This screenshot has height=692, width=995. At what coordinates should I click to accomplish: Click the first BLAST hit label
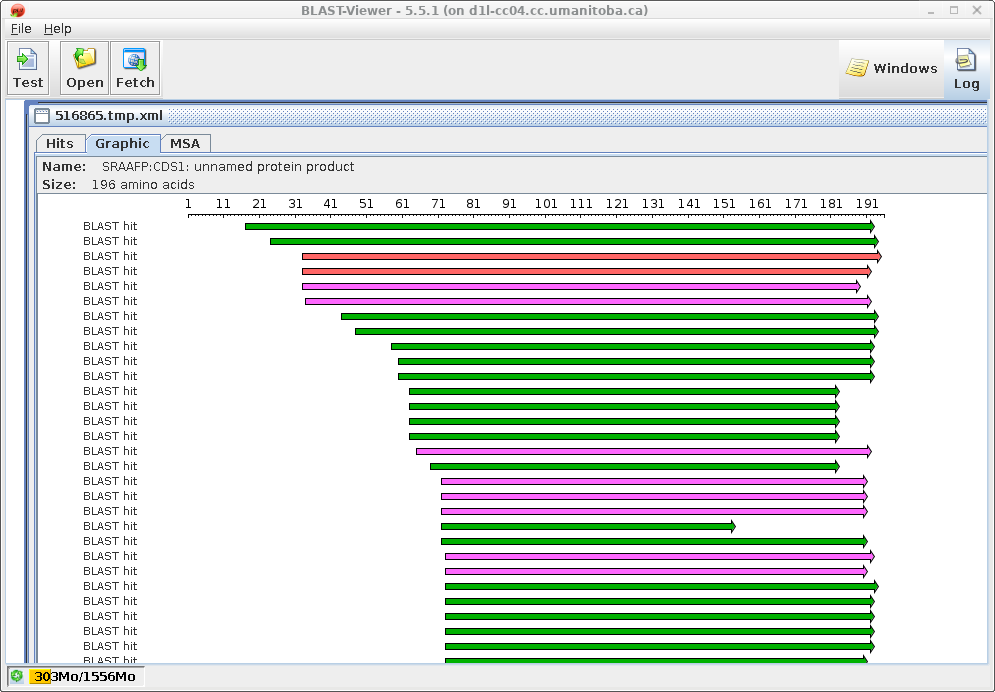click(110, 227)
